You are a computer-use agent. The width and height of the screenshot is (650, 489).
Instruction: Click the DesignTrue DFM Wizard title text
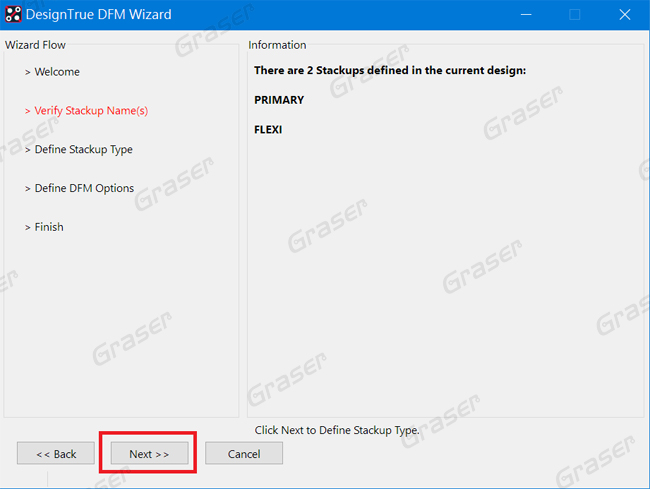pyautogui.click(x=98, y=15)
